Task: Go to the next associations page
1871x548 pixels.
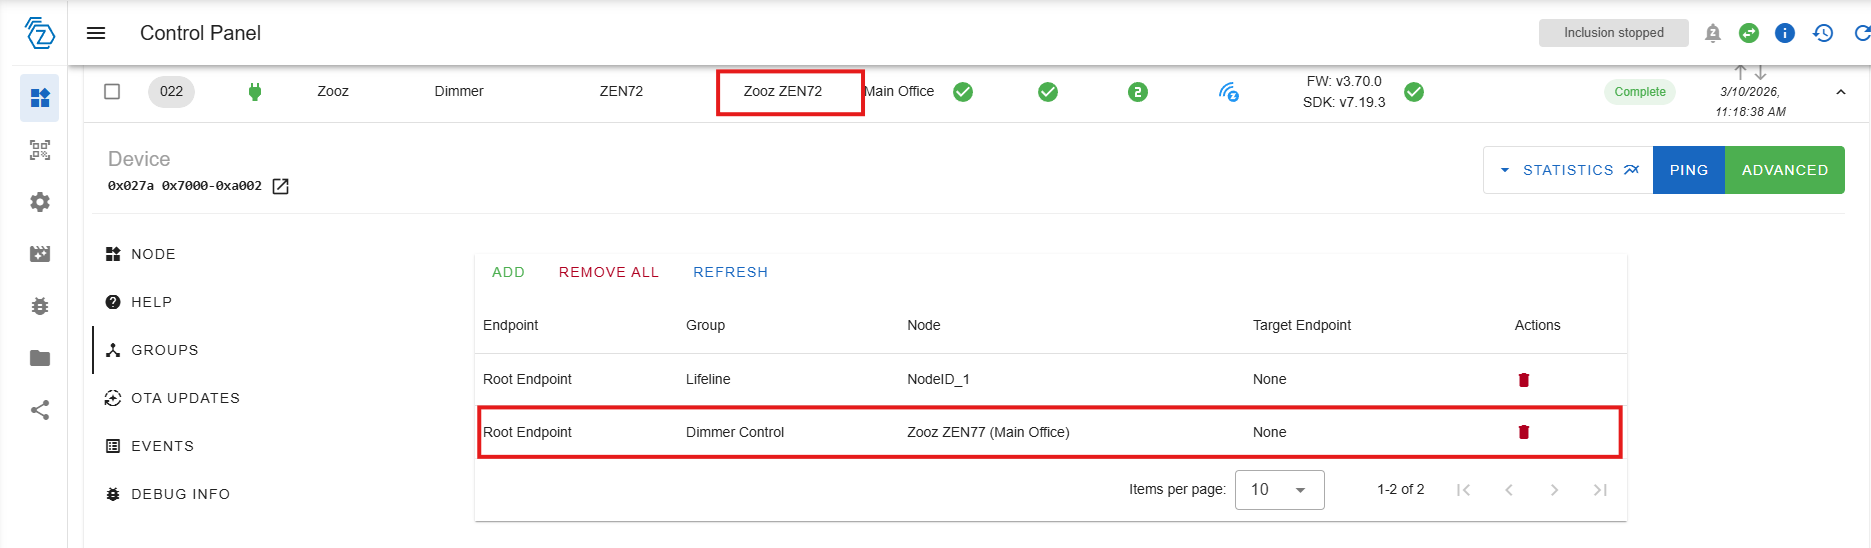Action: [1554, 490]
